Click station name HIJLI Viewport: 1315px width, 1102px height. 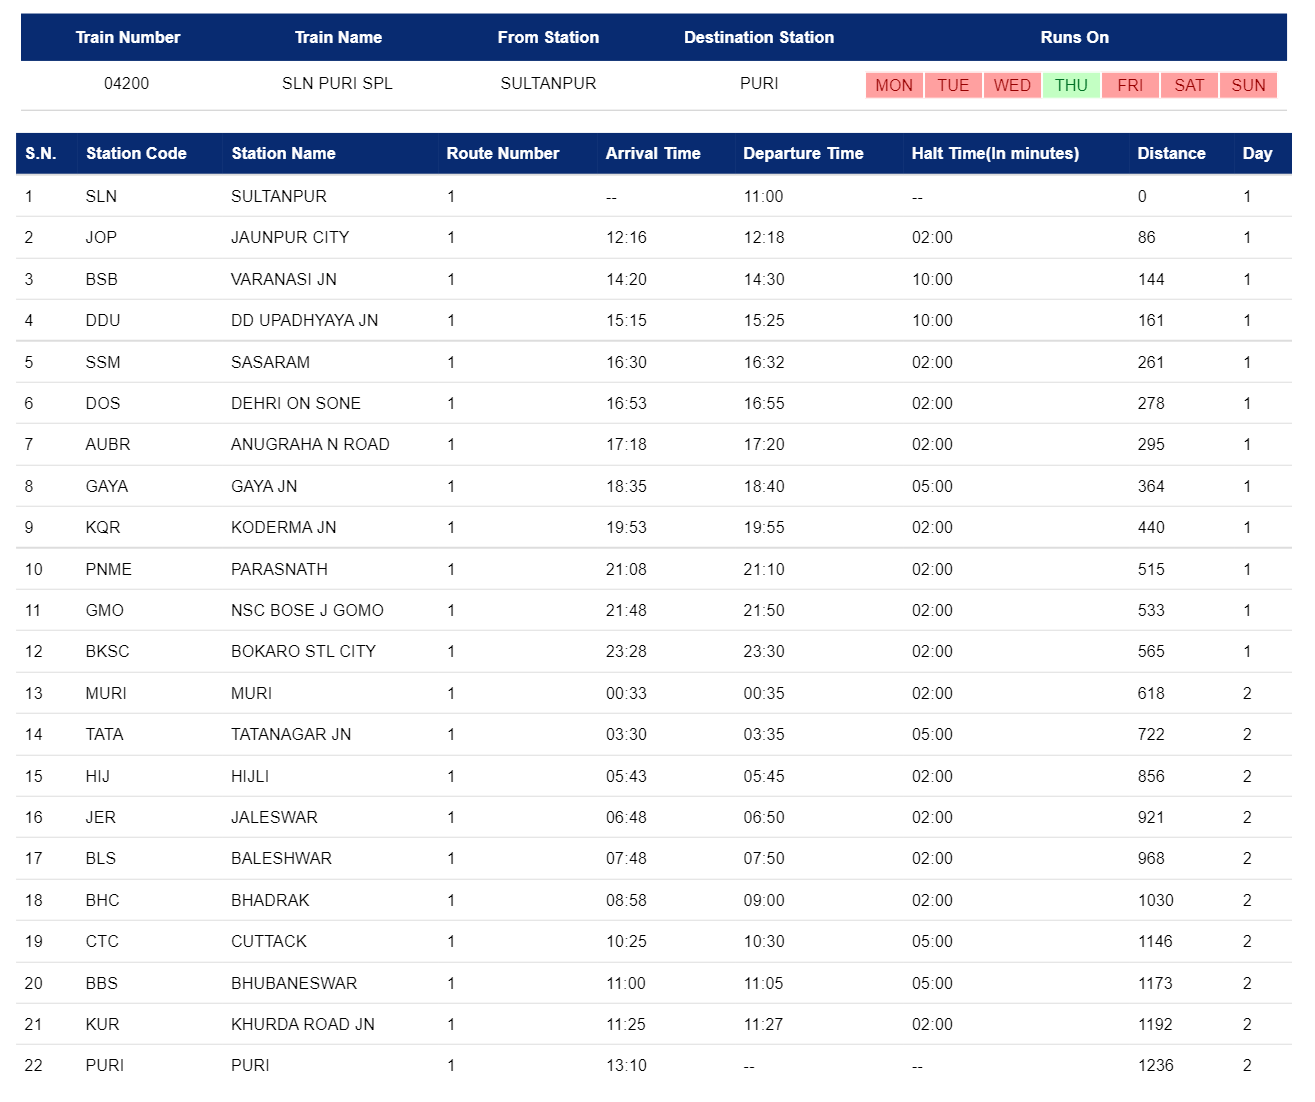click(250, 776)
